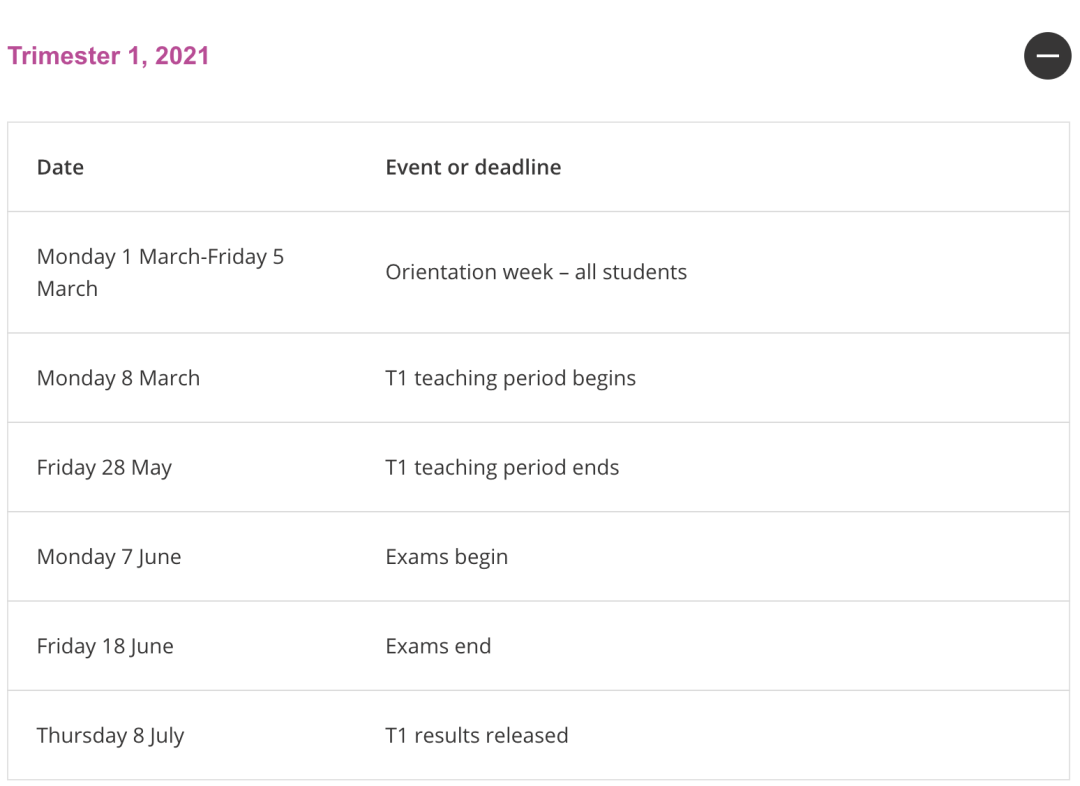The height and width of the screenshot is (786, 1080).
Task: Click the Friday 18 June date cell
Action: click(105, 646)
